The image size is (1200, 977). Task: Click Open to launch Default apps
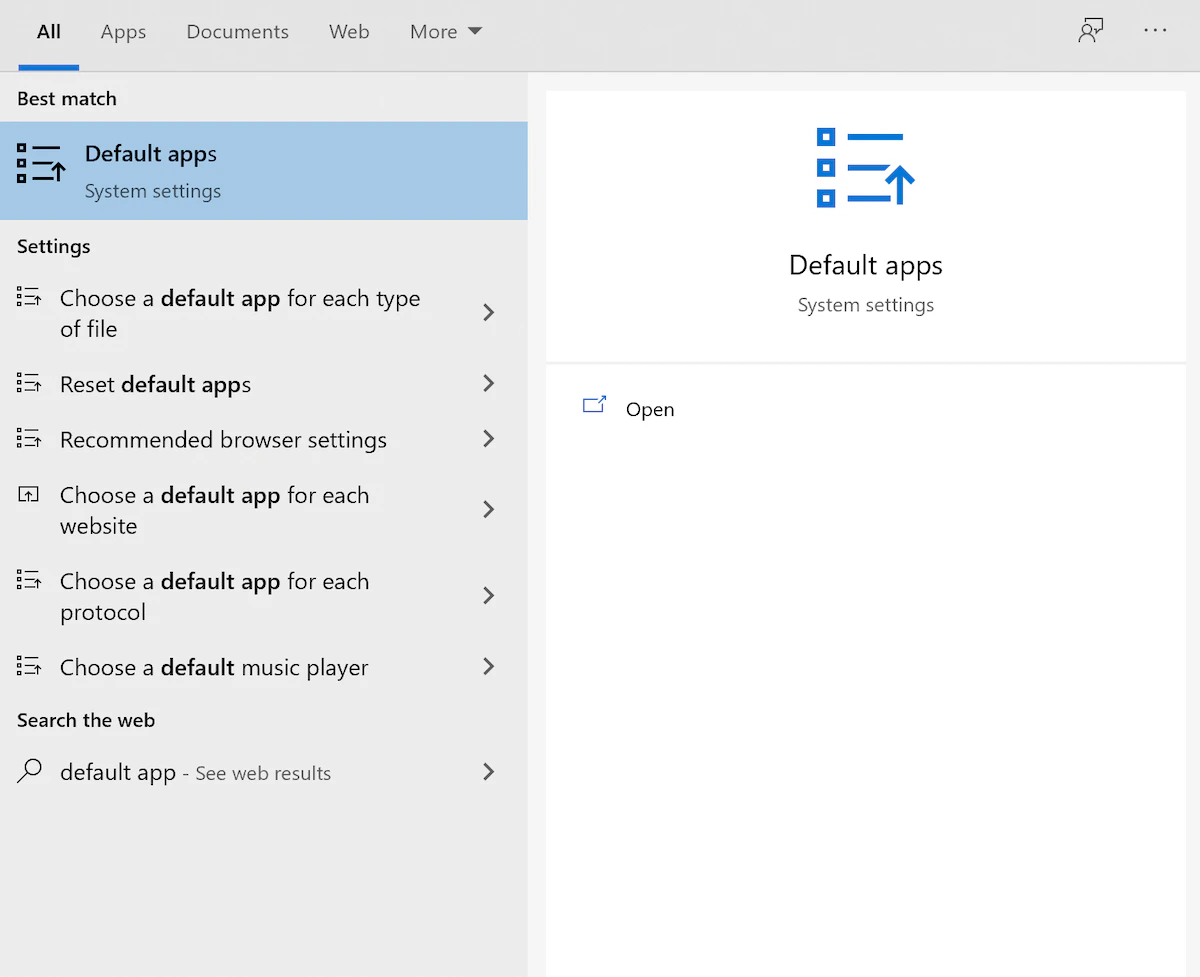coord(650,409)
